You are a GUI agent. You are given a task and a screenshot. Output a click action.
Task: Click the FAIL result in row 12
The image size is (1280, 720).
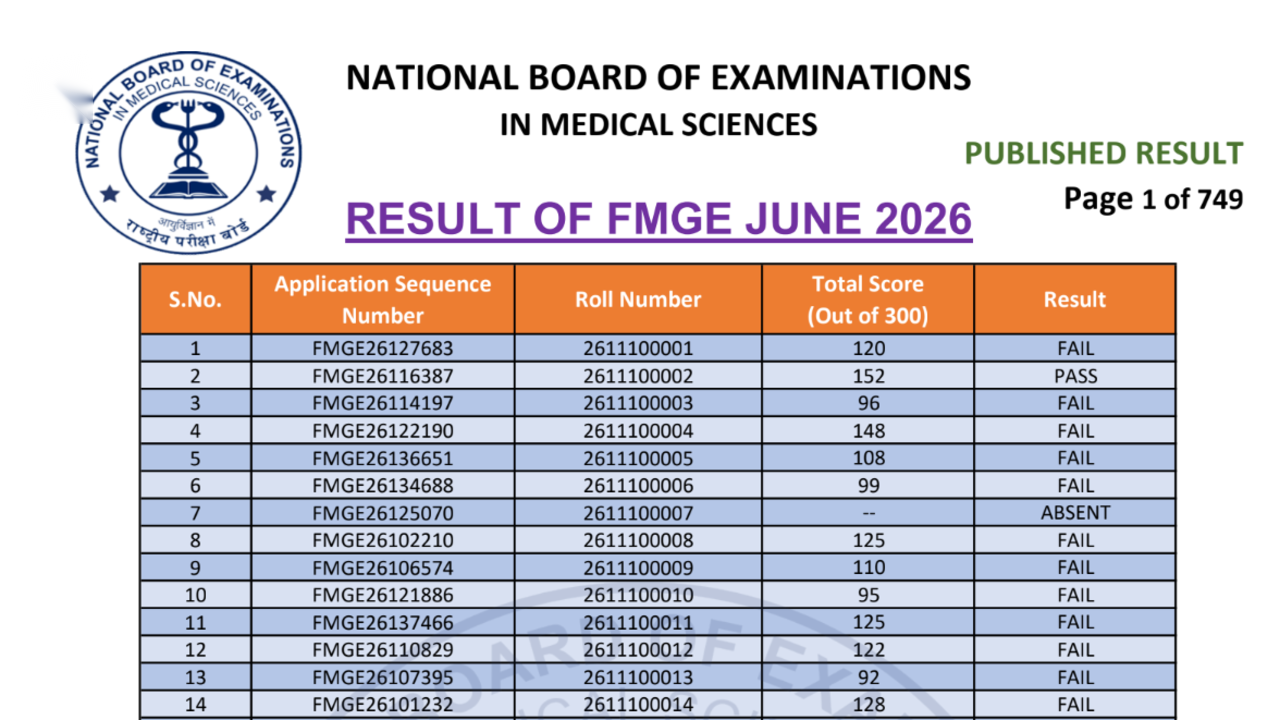[x=1075, y=650]
